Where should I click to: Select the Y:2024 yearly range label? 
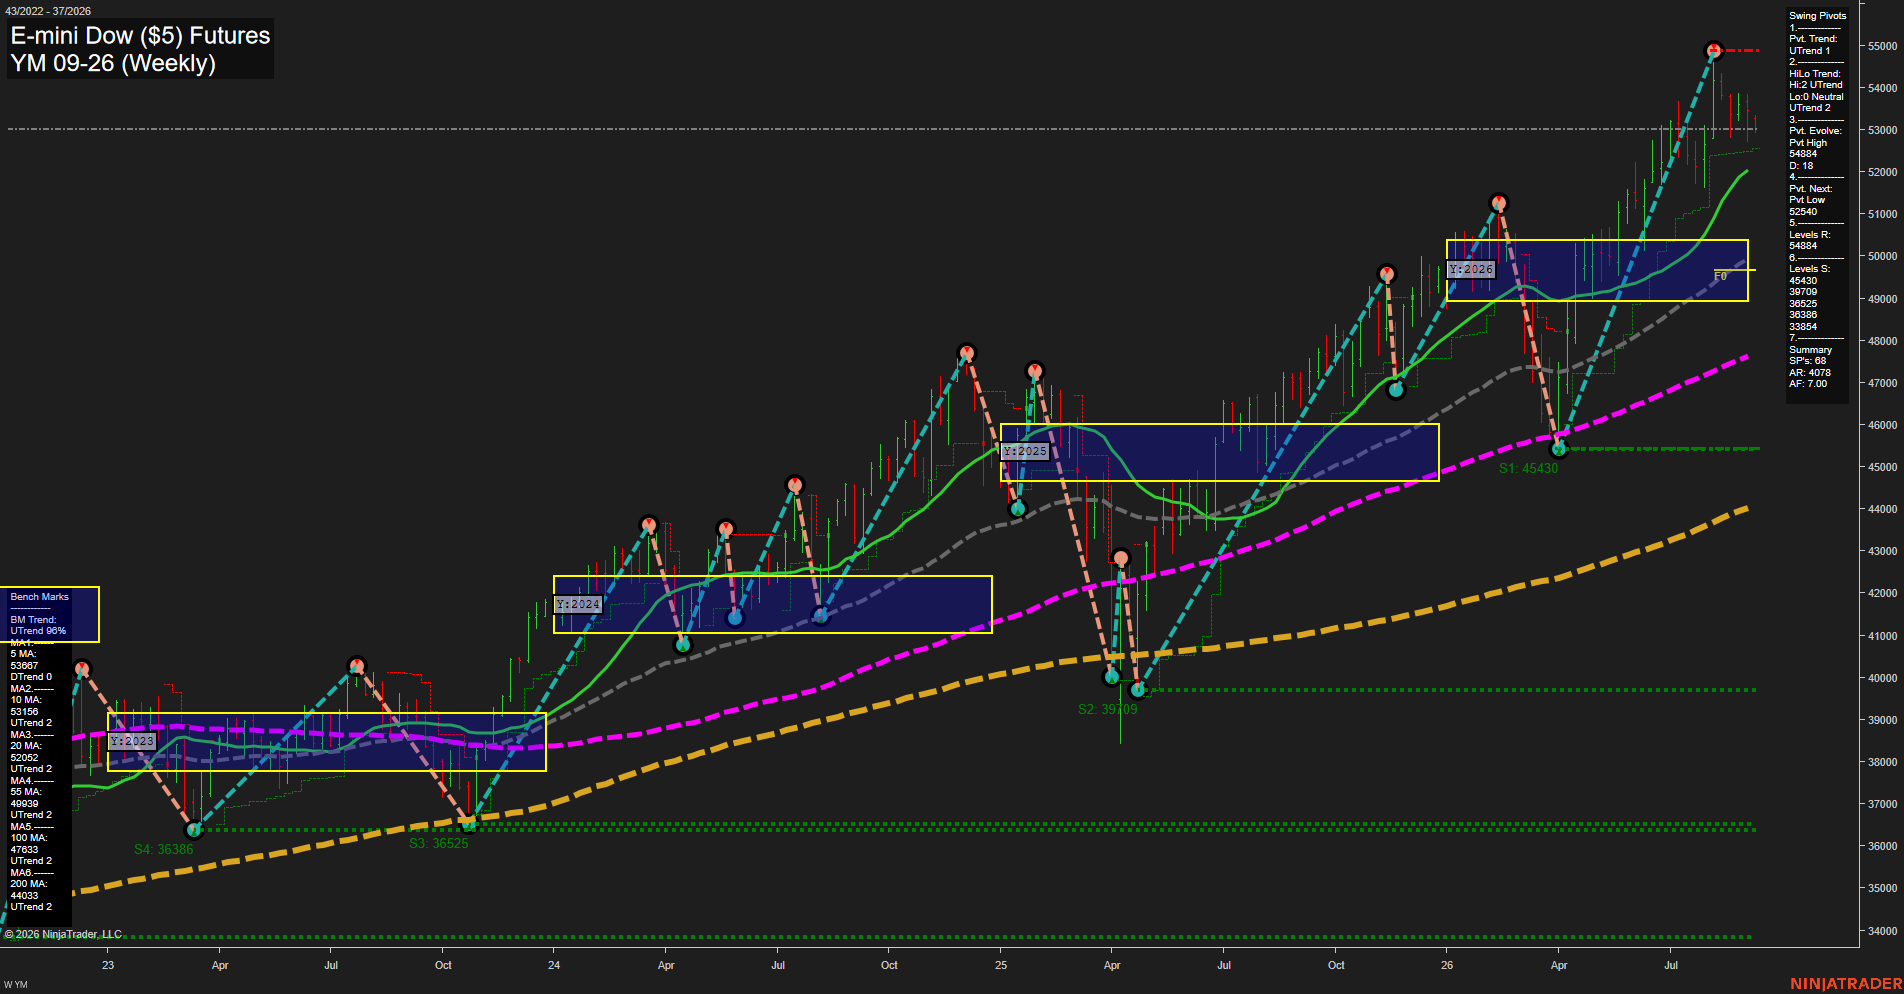pos(578,604)
